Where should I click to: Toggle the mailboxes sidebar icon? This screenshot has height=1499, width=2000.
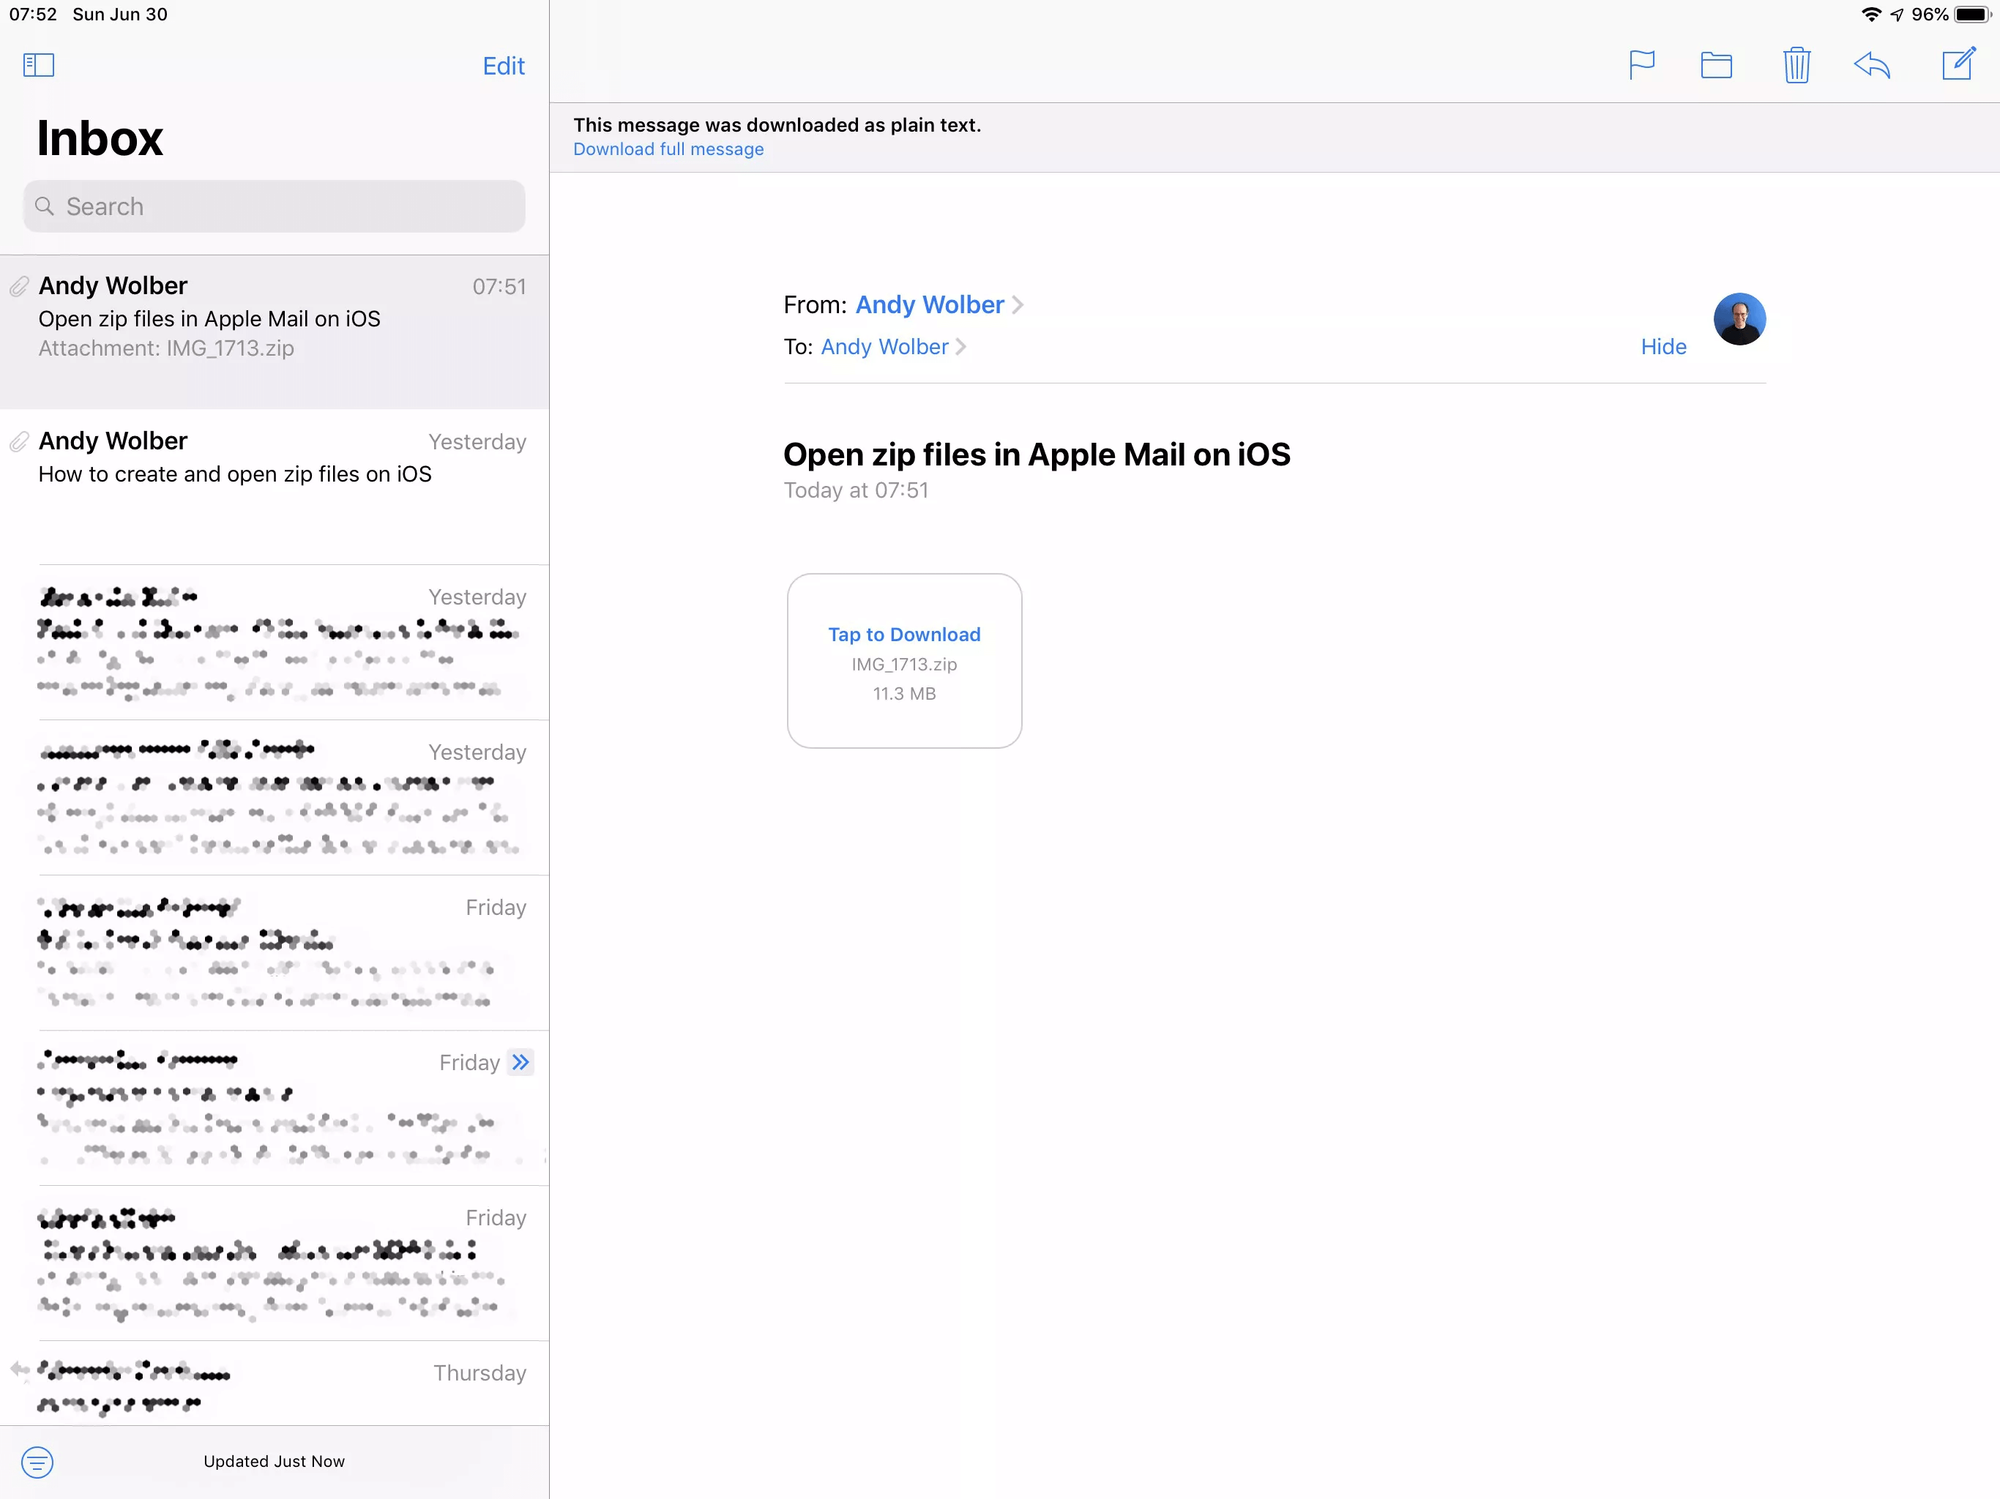click(38, 65)
